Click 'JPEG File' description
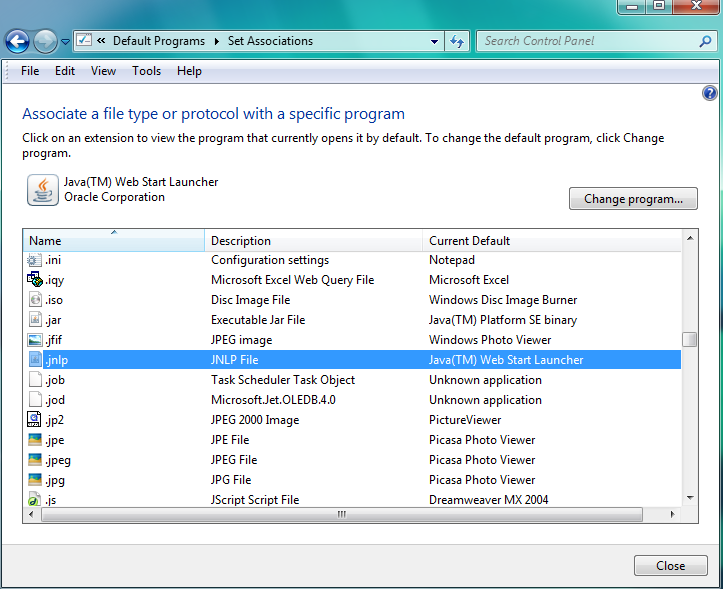The height and width of the screenshot is (589, 723). 234,459
